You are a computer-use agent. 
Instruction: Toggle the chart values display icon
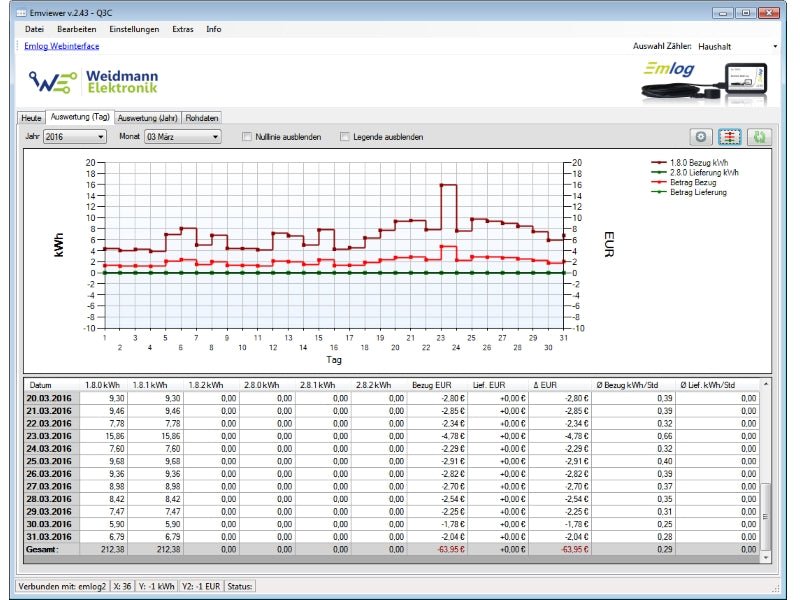tap(730, 136)
